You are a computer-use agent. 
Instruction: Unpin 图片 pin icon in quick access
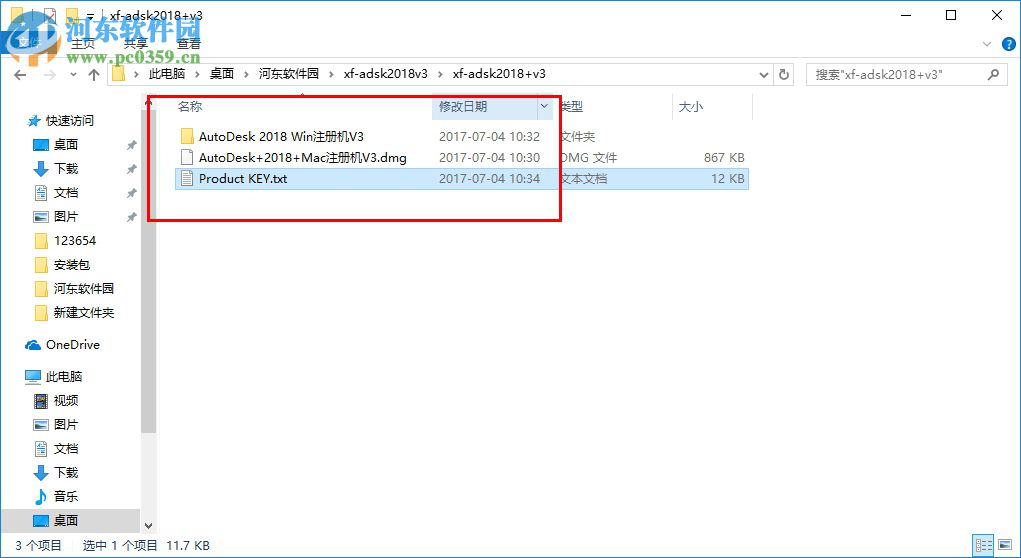(131, 216)
